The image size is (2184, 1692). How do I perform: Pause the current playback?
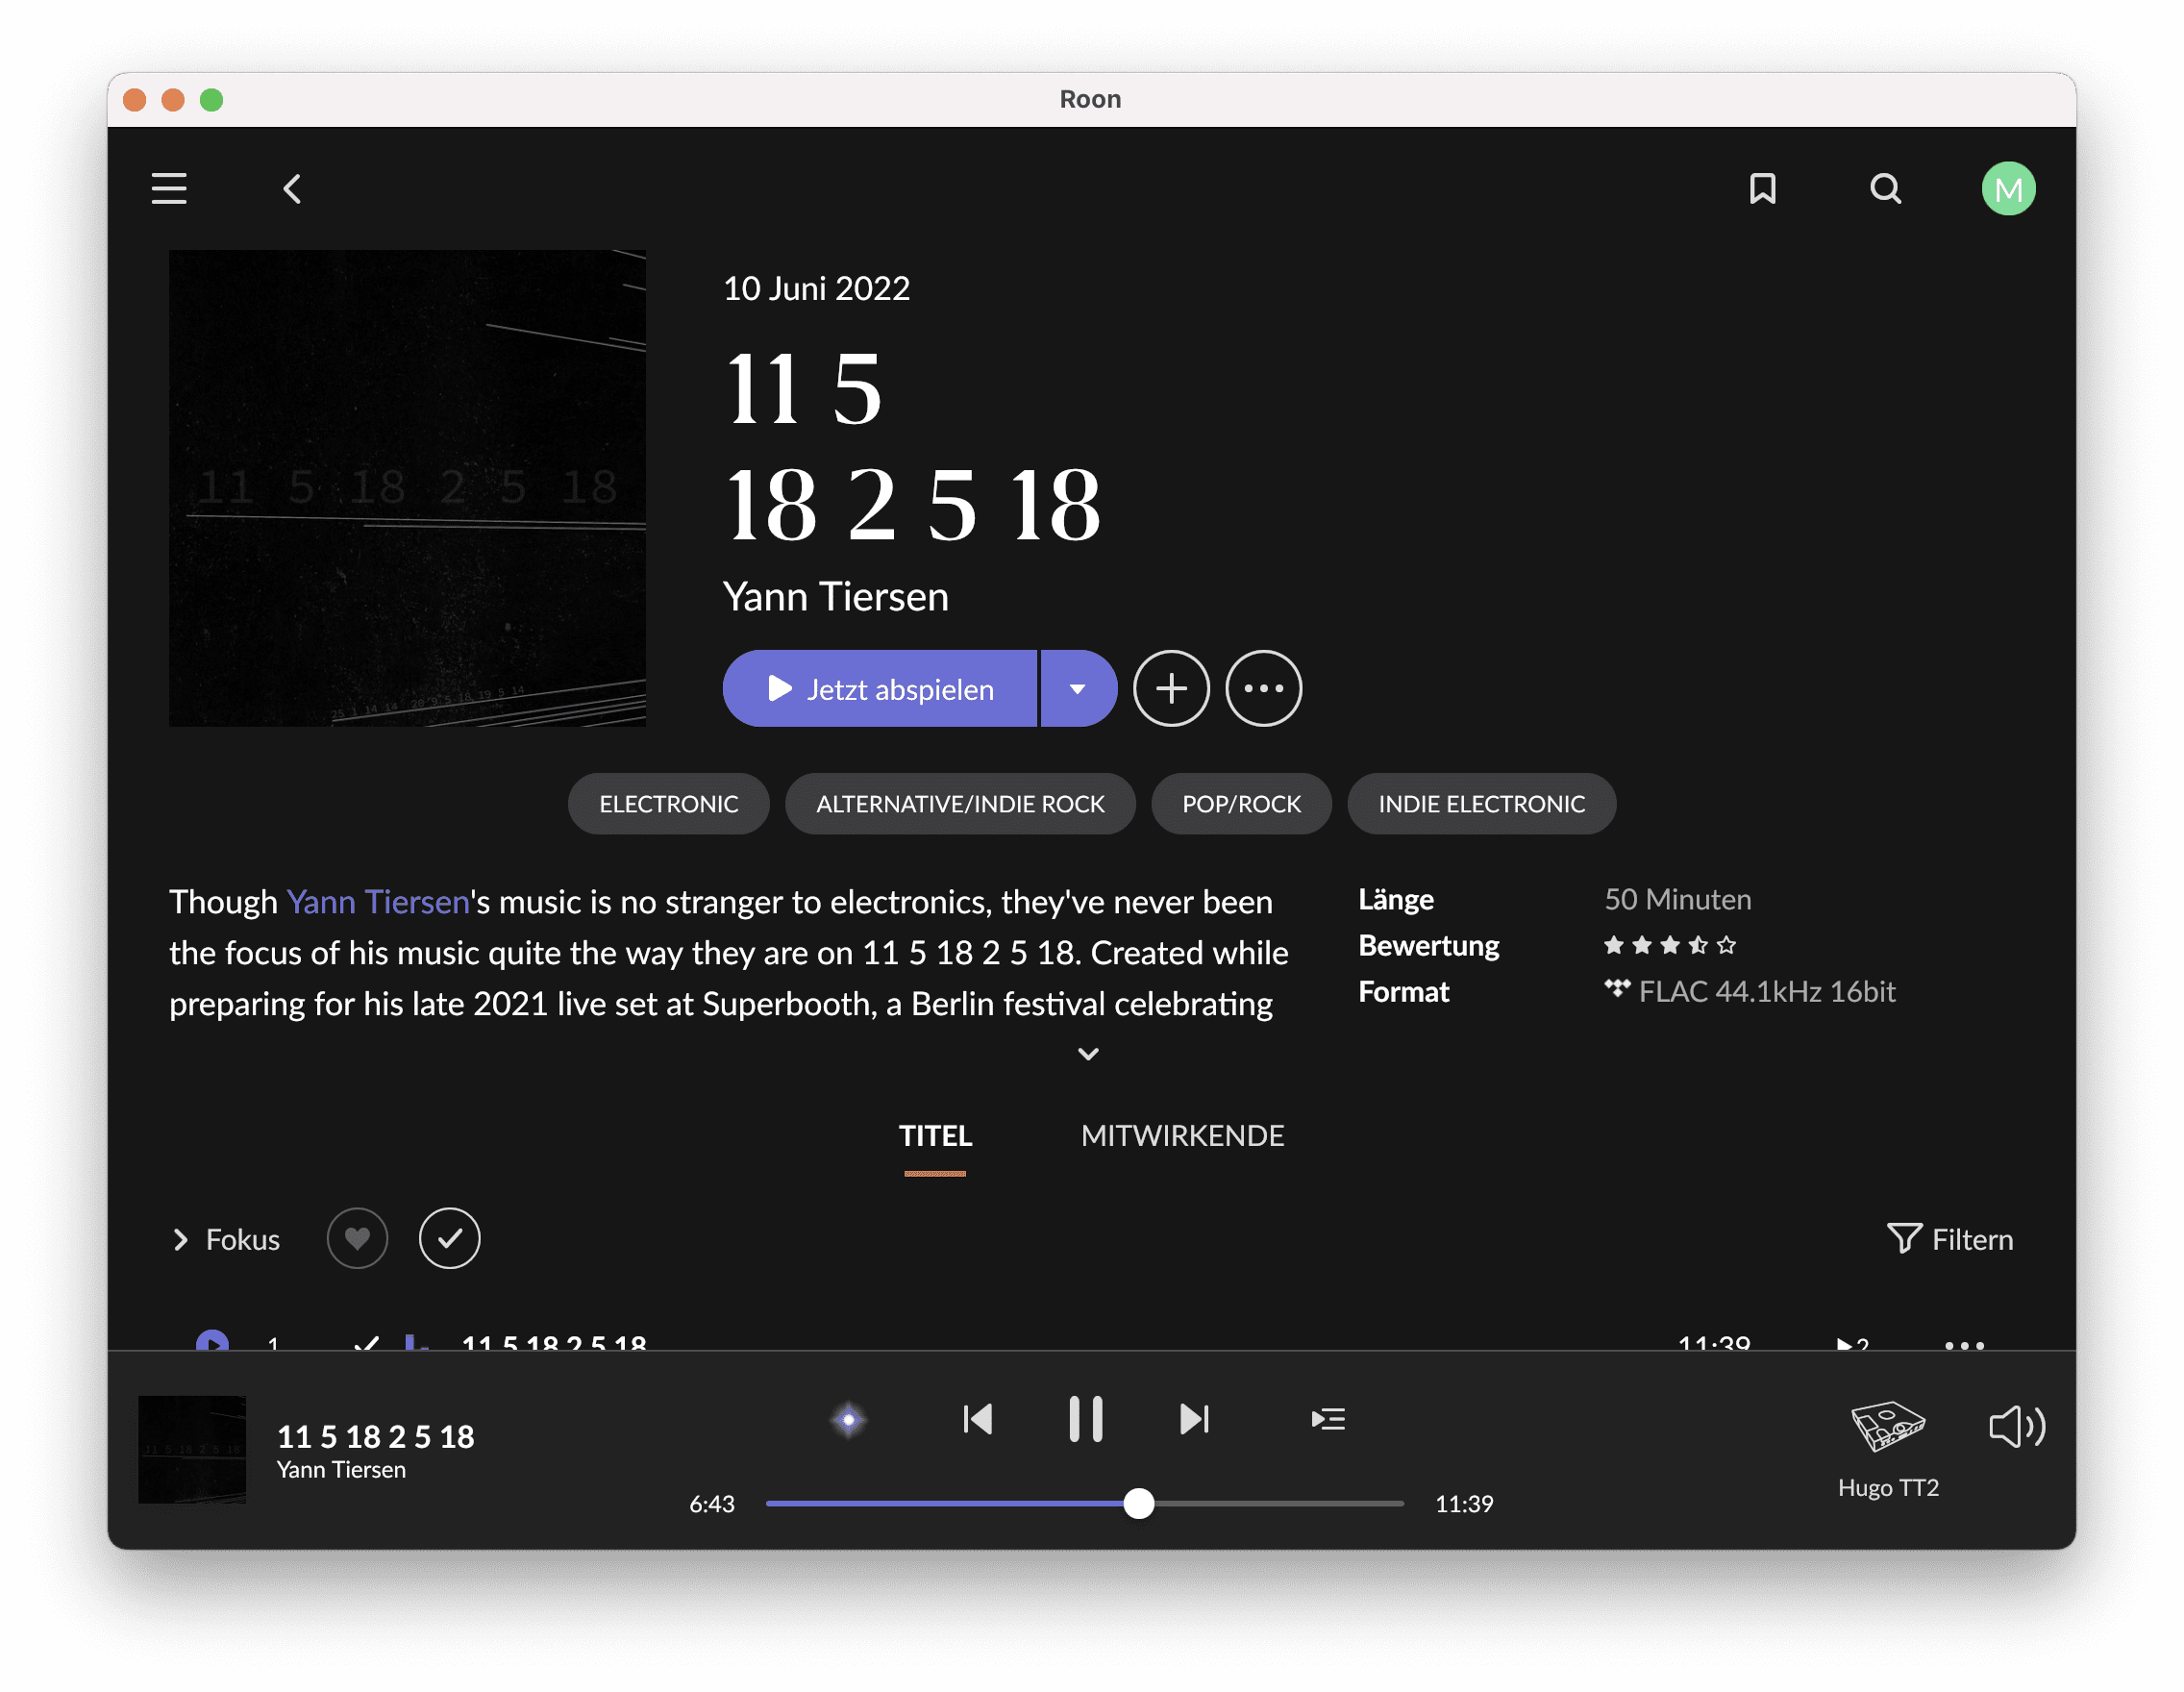(1085, 1419)
